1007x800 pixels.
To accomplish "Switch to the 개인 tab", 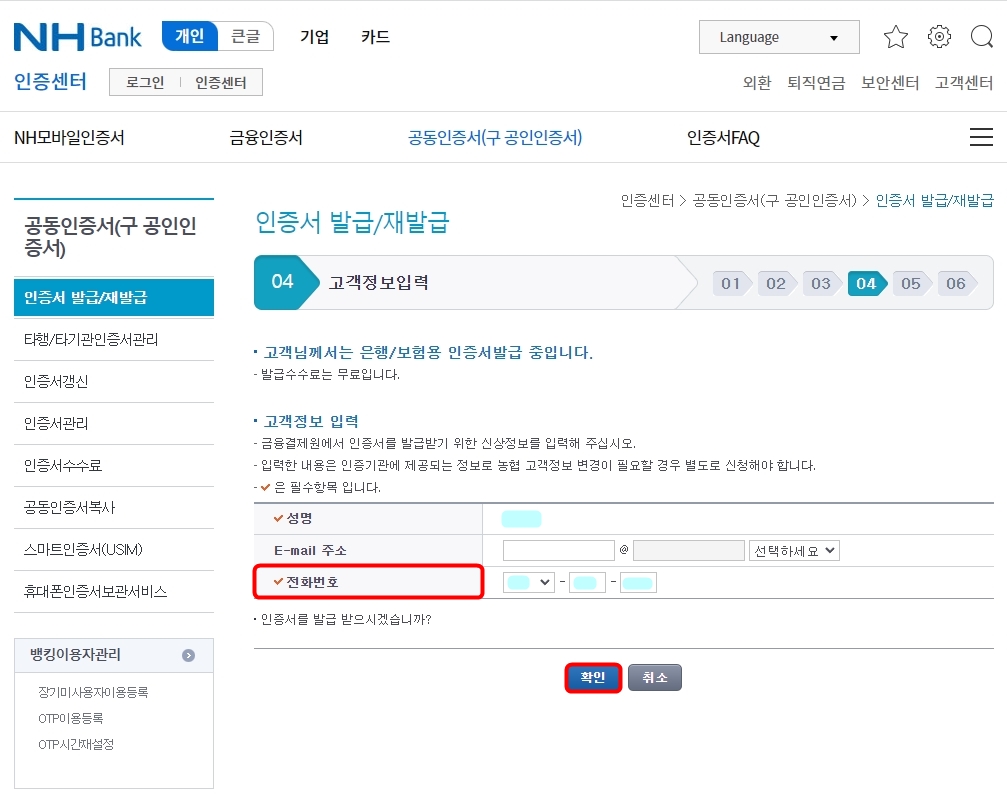I will 191,35.
